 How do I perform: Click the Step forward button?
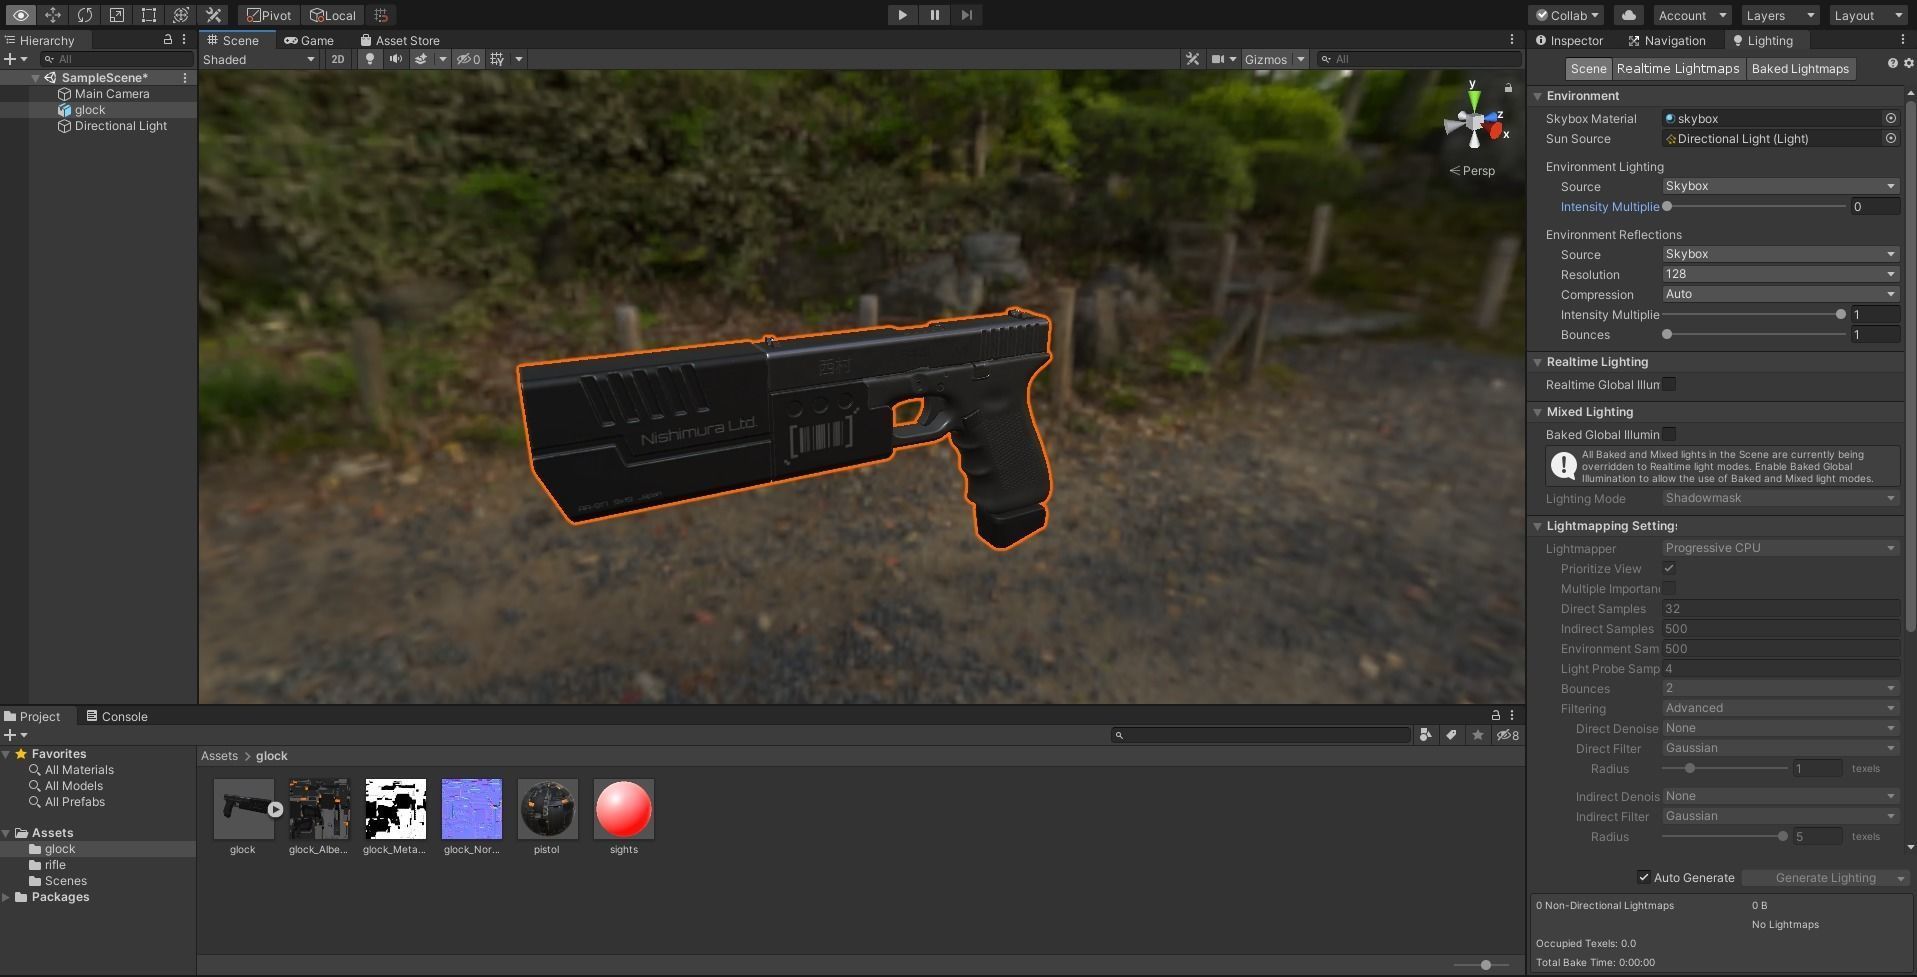click(966, 15)
